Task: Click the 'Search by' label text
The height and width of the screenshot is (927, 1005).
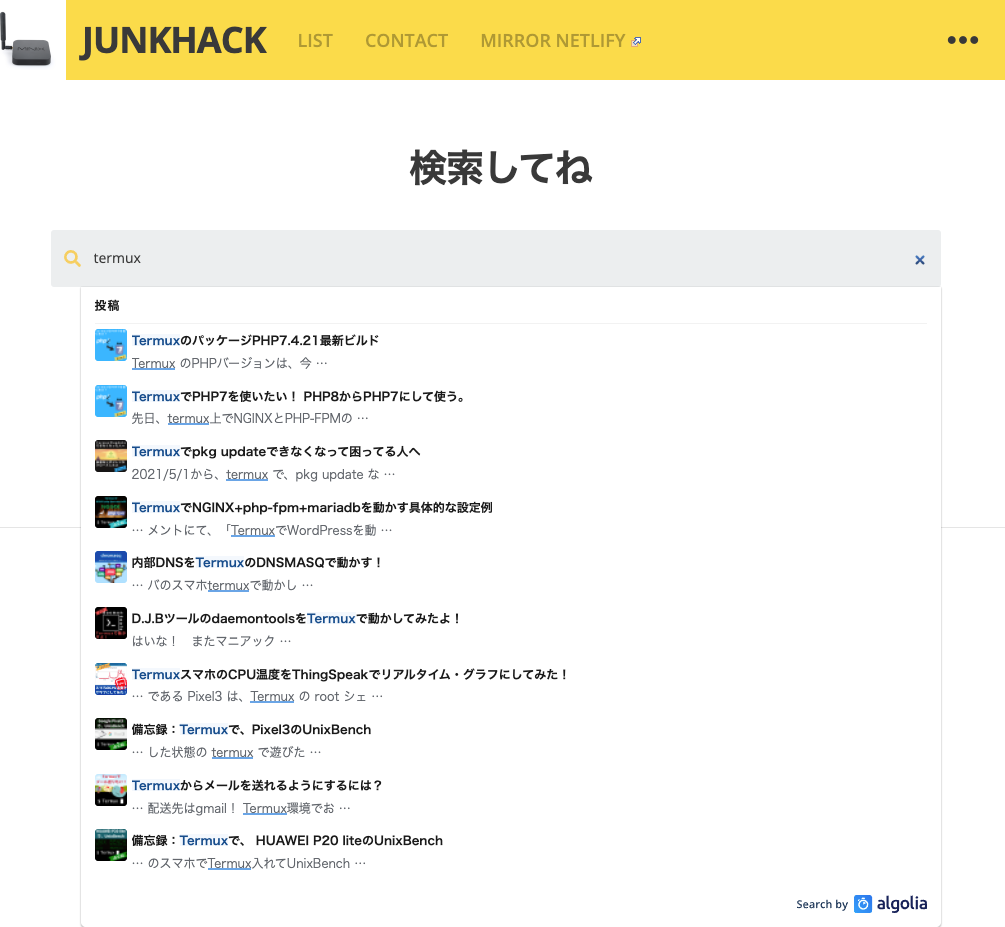Action: 822,904
